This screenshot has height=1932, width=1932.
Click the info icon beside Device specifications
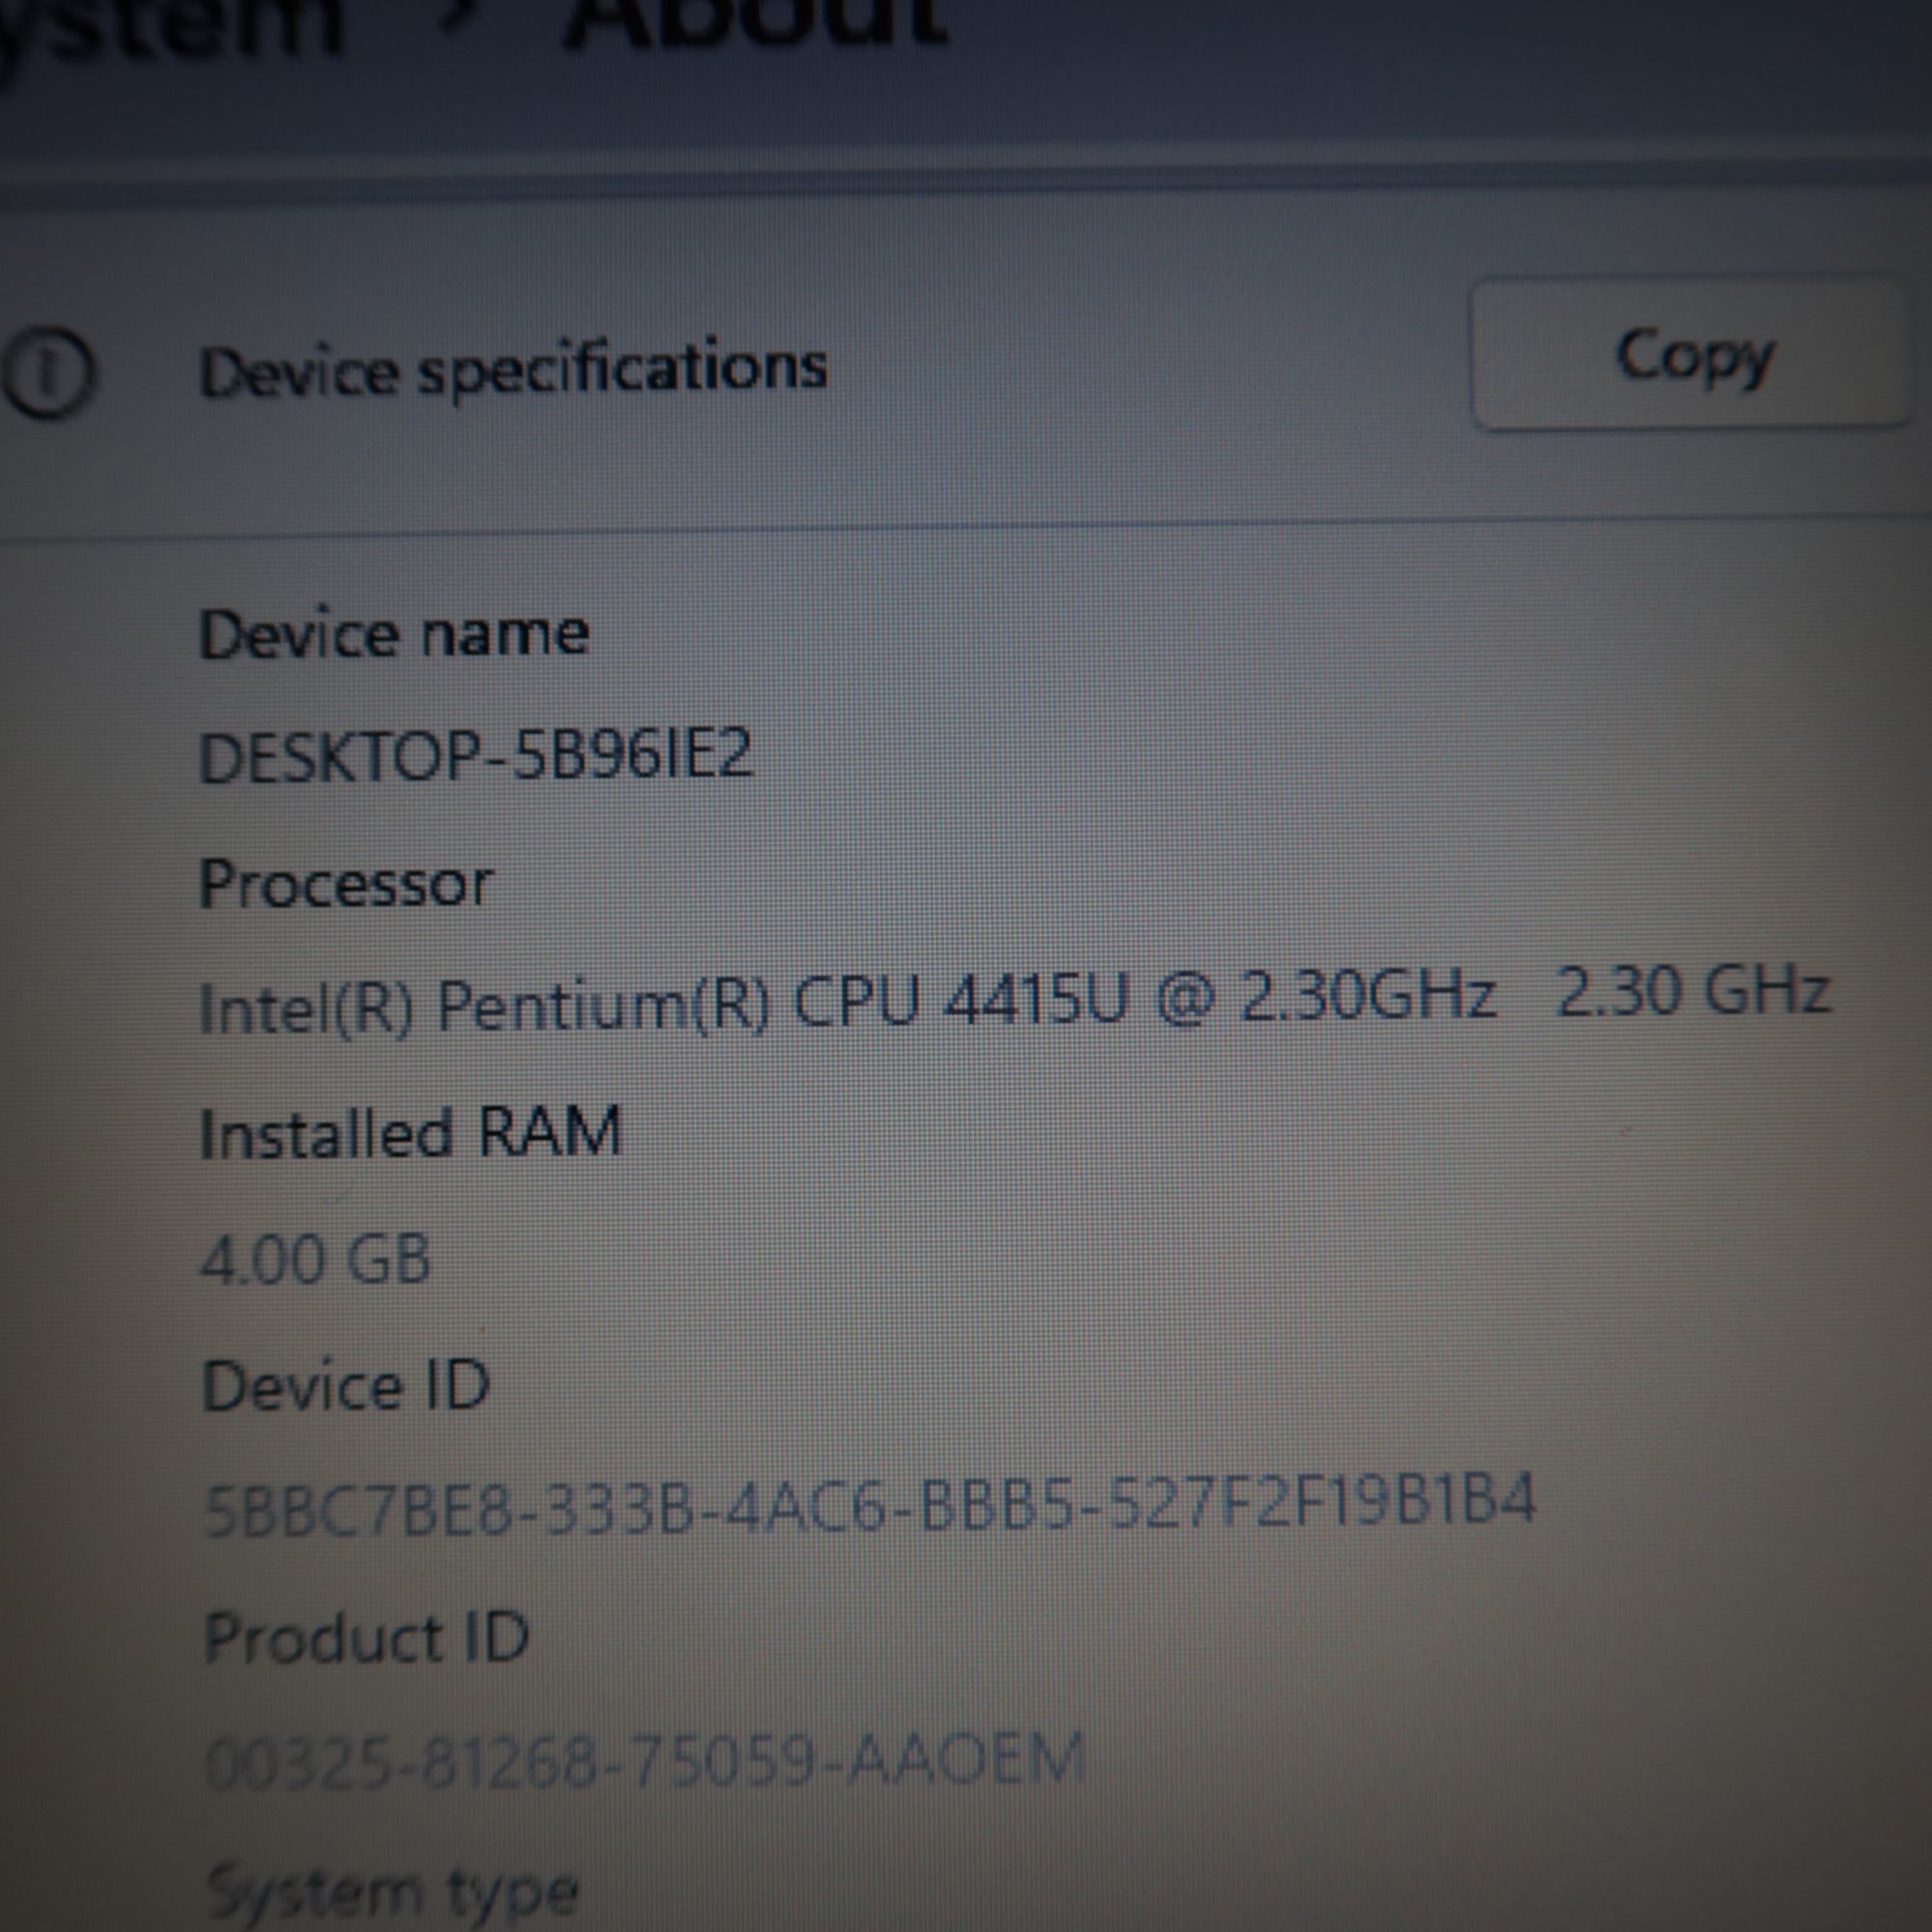[46, 372]
